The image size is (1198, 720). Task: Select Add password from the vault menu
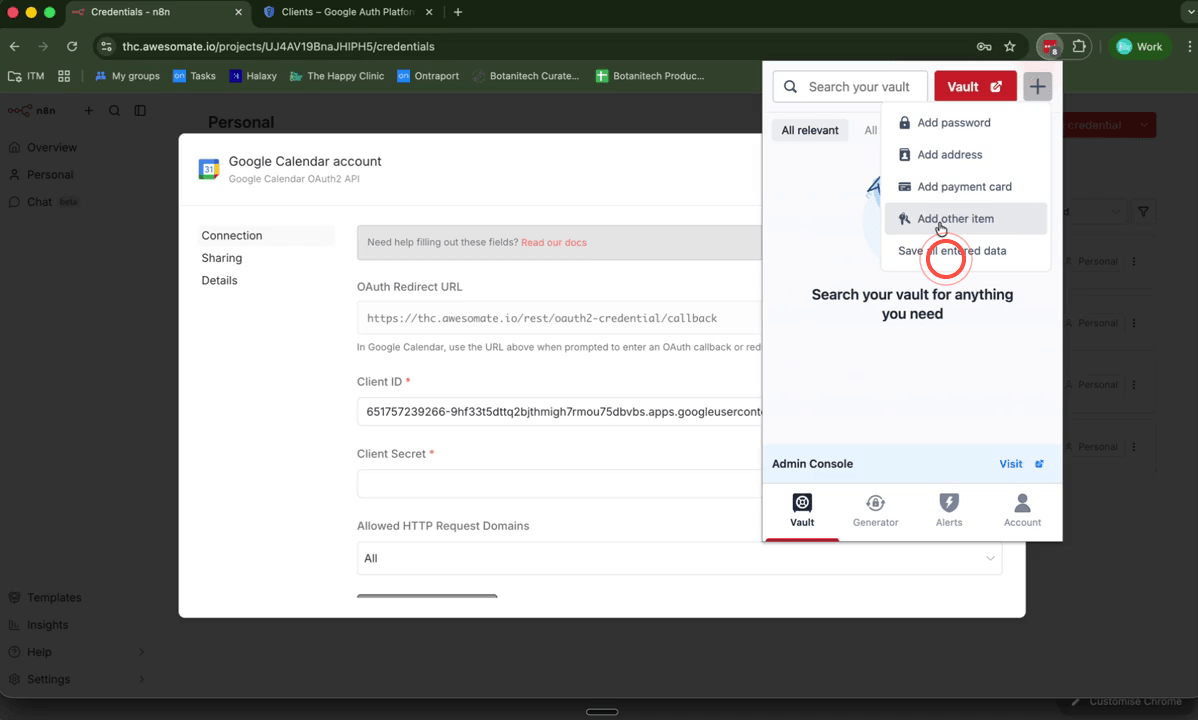pyautogui.click(x=955, y=122)
